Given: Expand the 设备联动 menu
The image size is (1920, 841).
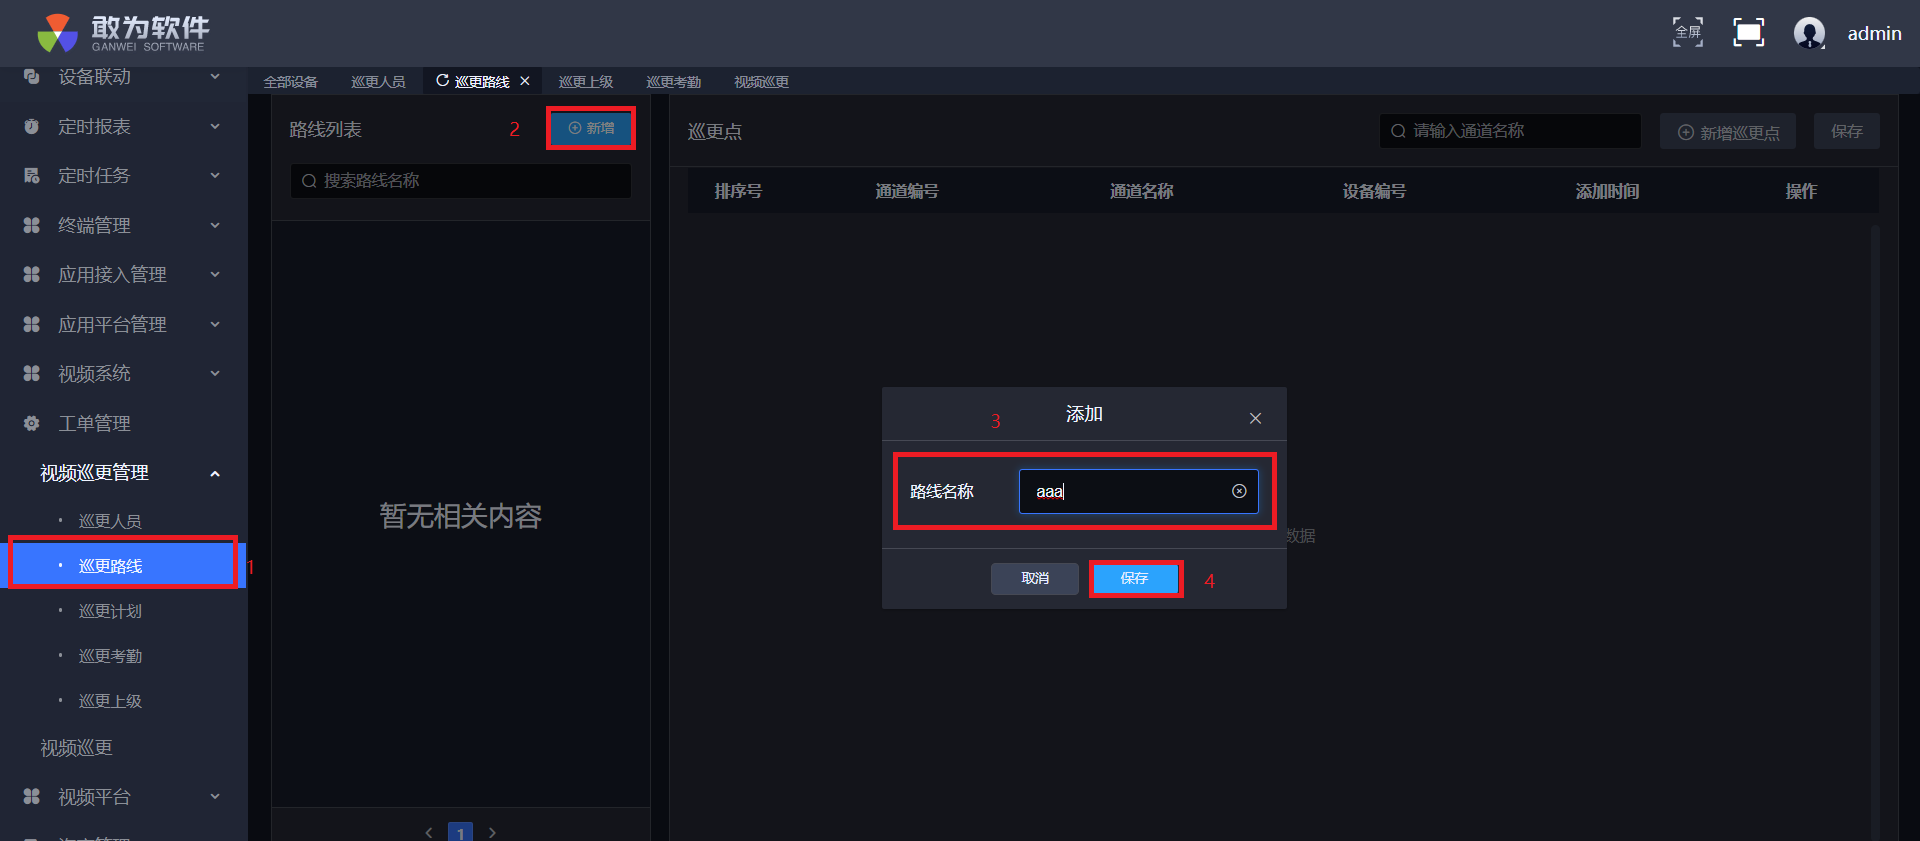Looking at the screenshot, I should pyautogui.click(x=215, y=77).
